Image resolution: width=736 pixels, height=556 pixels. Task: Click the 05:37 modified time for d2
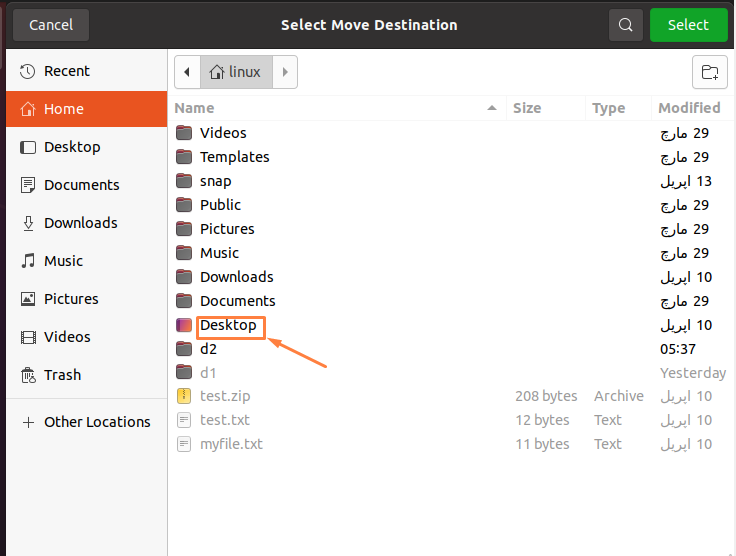point(678,349)
